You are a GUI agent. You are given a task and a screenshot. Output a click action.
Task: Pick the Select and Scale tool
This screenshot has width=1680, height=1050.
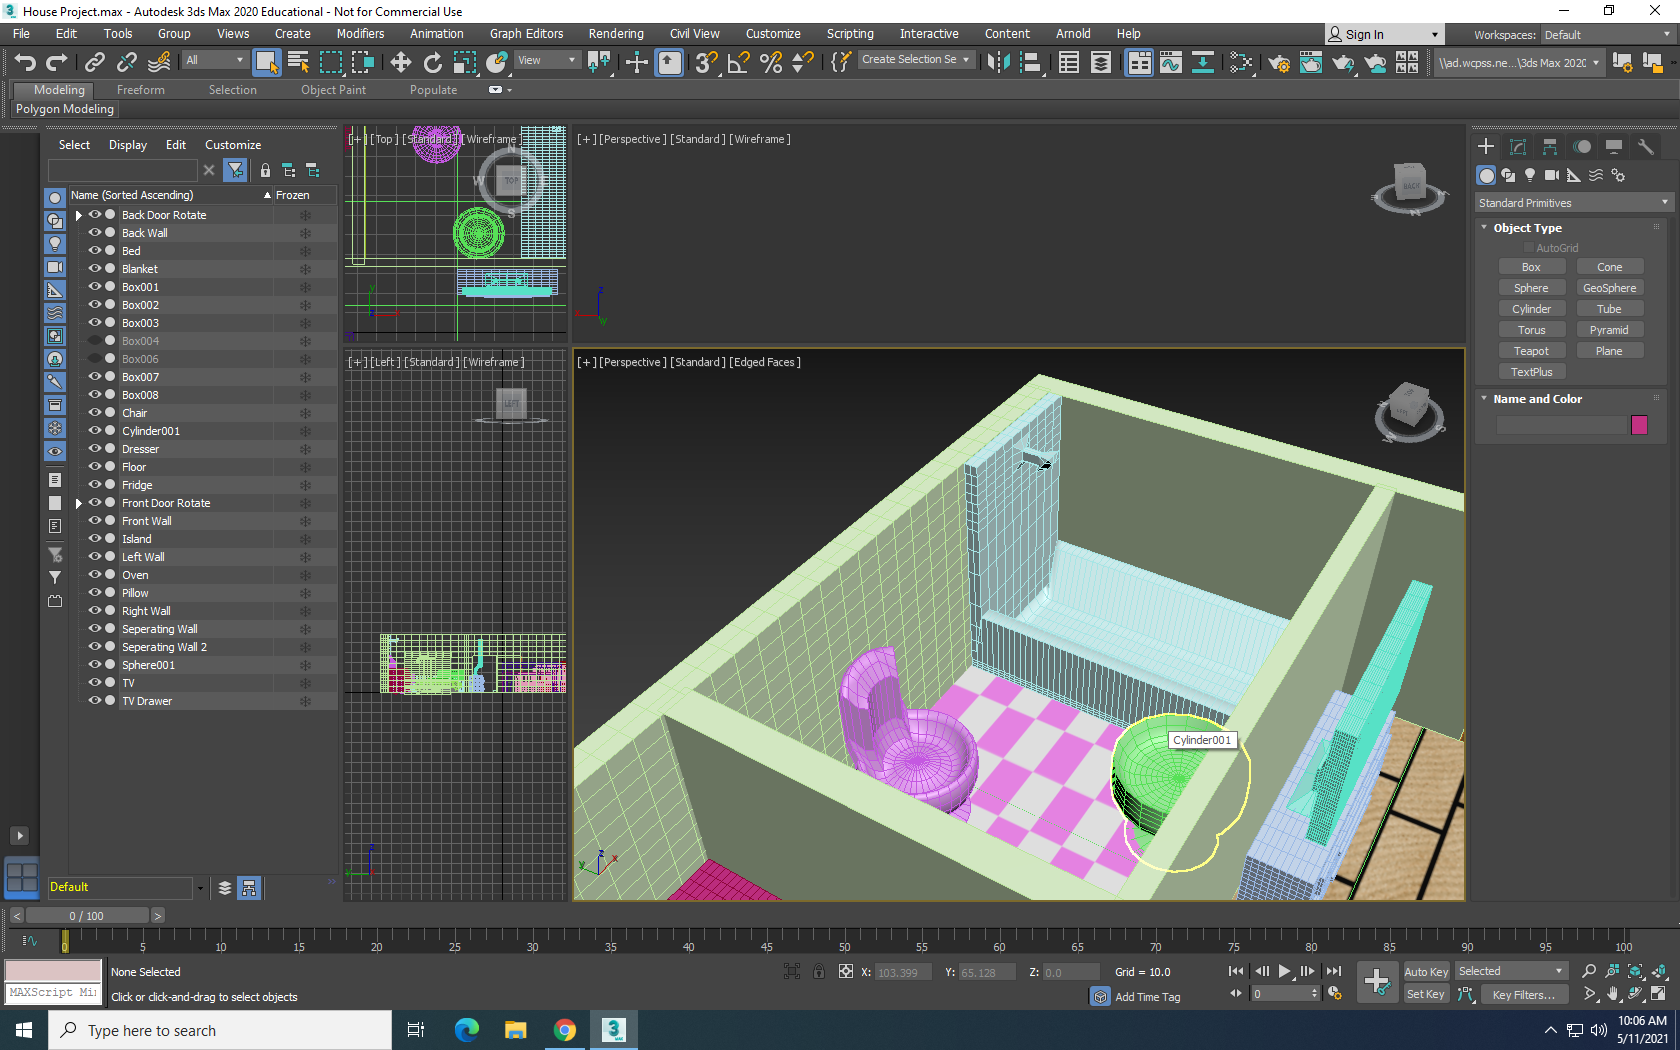point(464,62)
